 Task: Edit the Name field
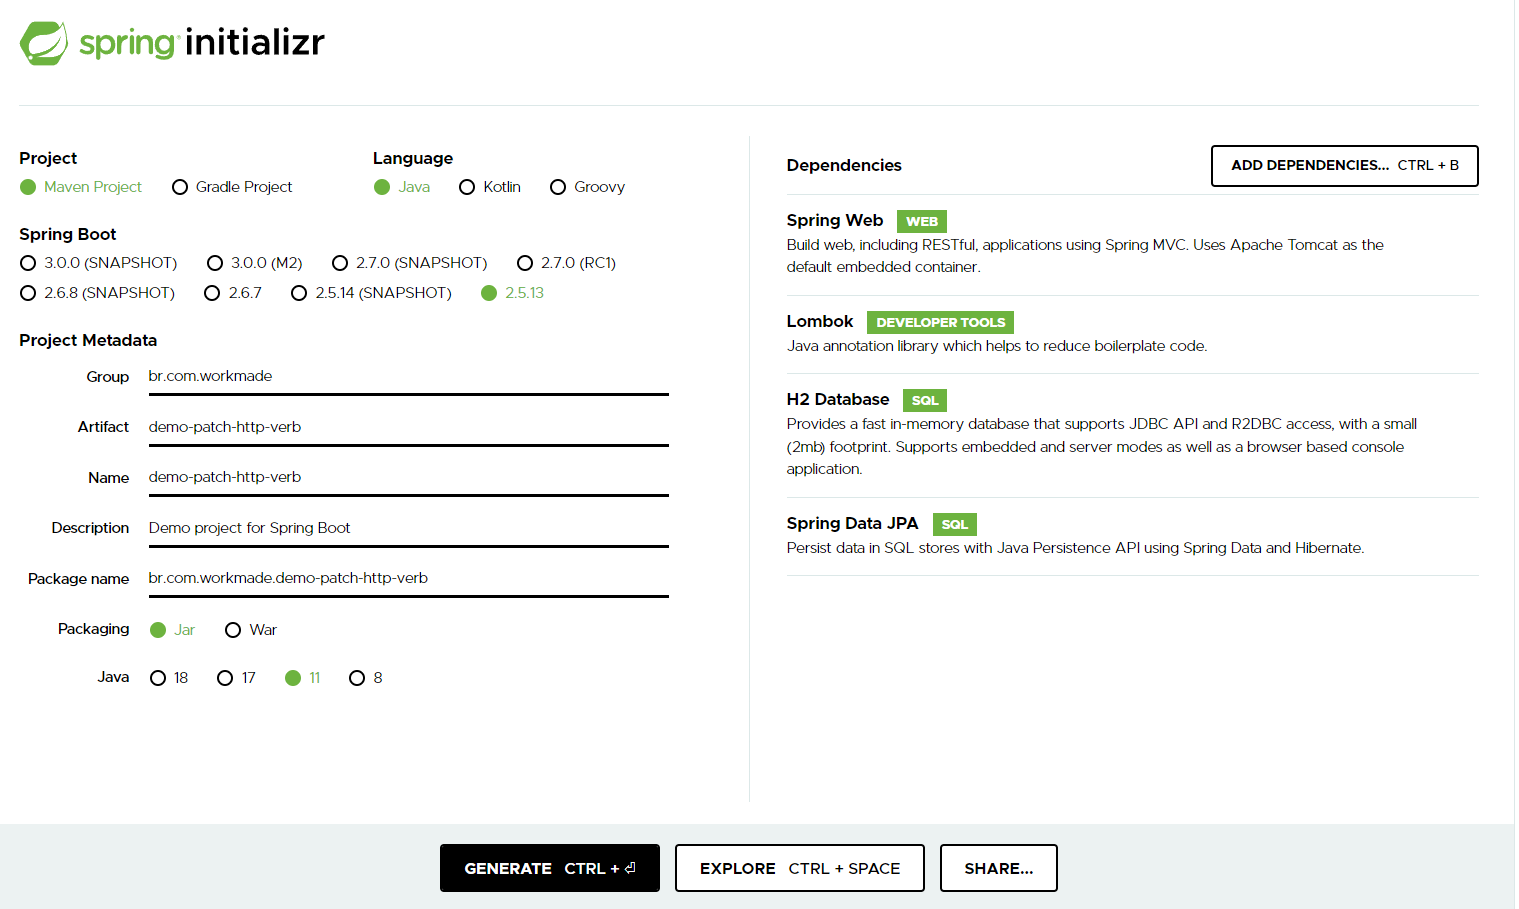pos(408,478)
